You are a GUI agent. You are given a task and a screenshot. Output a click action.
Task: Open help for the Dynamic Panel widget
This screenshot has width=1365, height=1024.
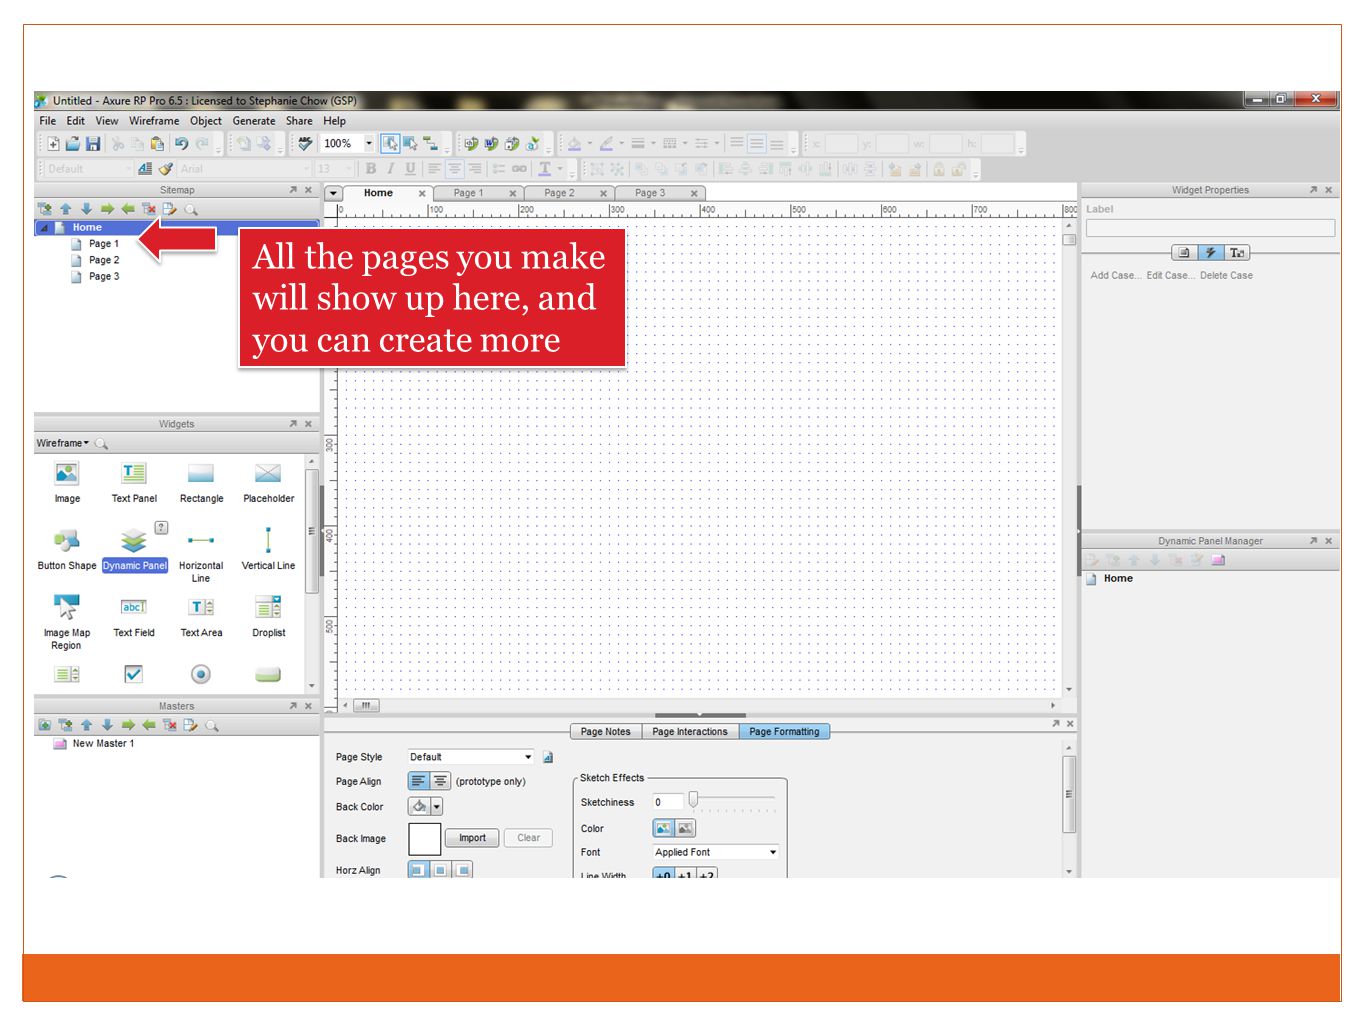pyautogui.click(x=161, y=527)
